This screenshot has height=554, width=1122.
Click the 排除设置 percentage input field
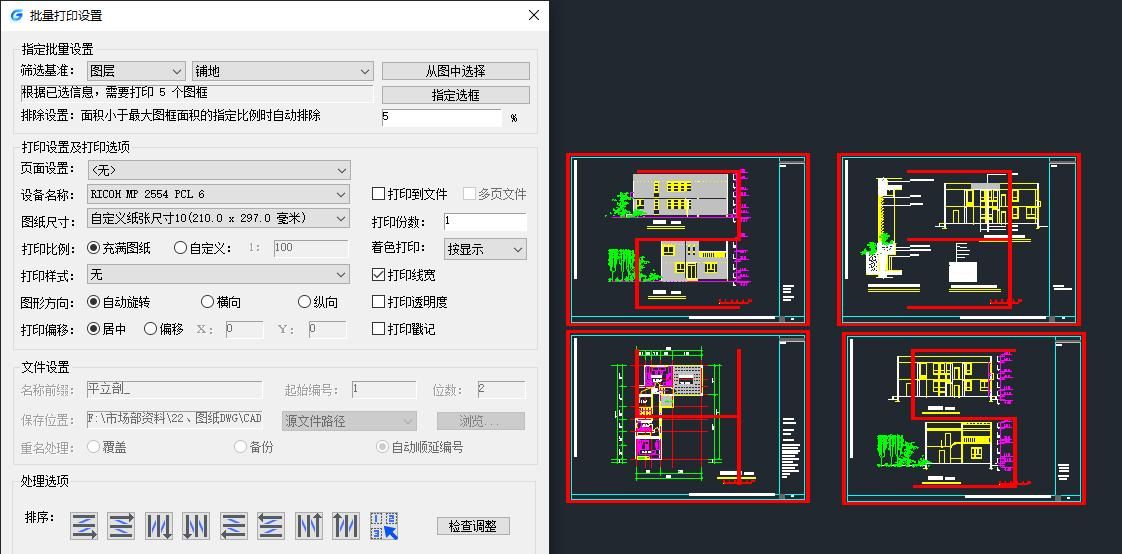coord(442,118)
